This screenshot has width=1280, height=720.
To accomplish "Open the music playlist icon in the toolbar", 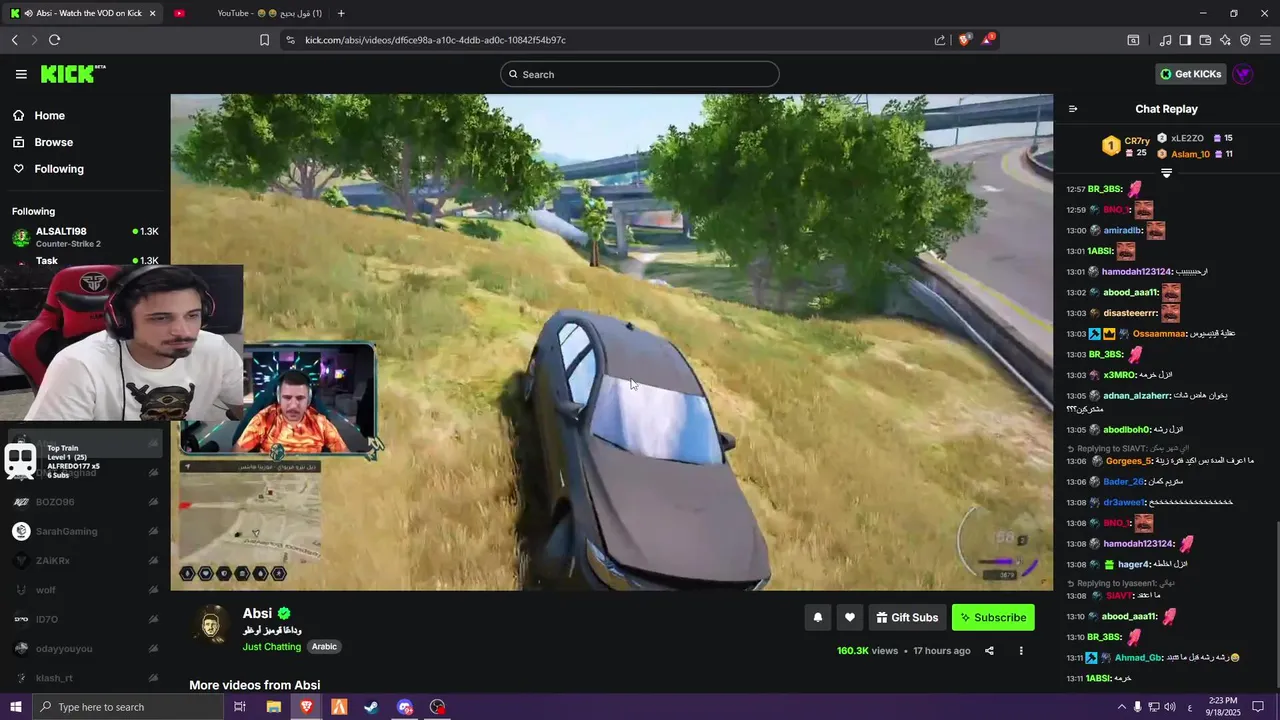I will pyautogui.click(x=1165, y=40).
